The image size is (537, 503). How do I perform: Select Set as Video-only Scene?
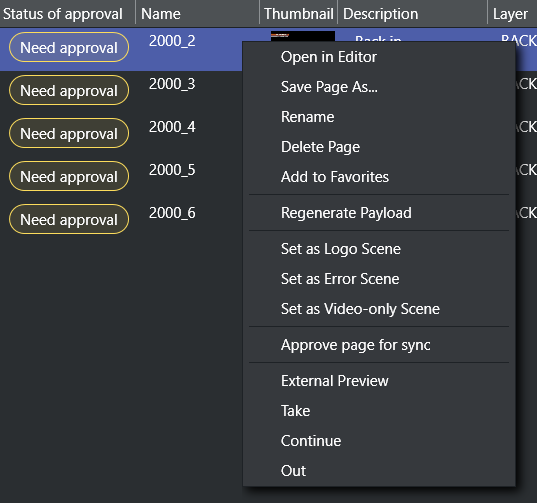[379, 309]
